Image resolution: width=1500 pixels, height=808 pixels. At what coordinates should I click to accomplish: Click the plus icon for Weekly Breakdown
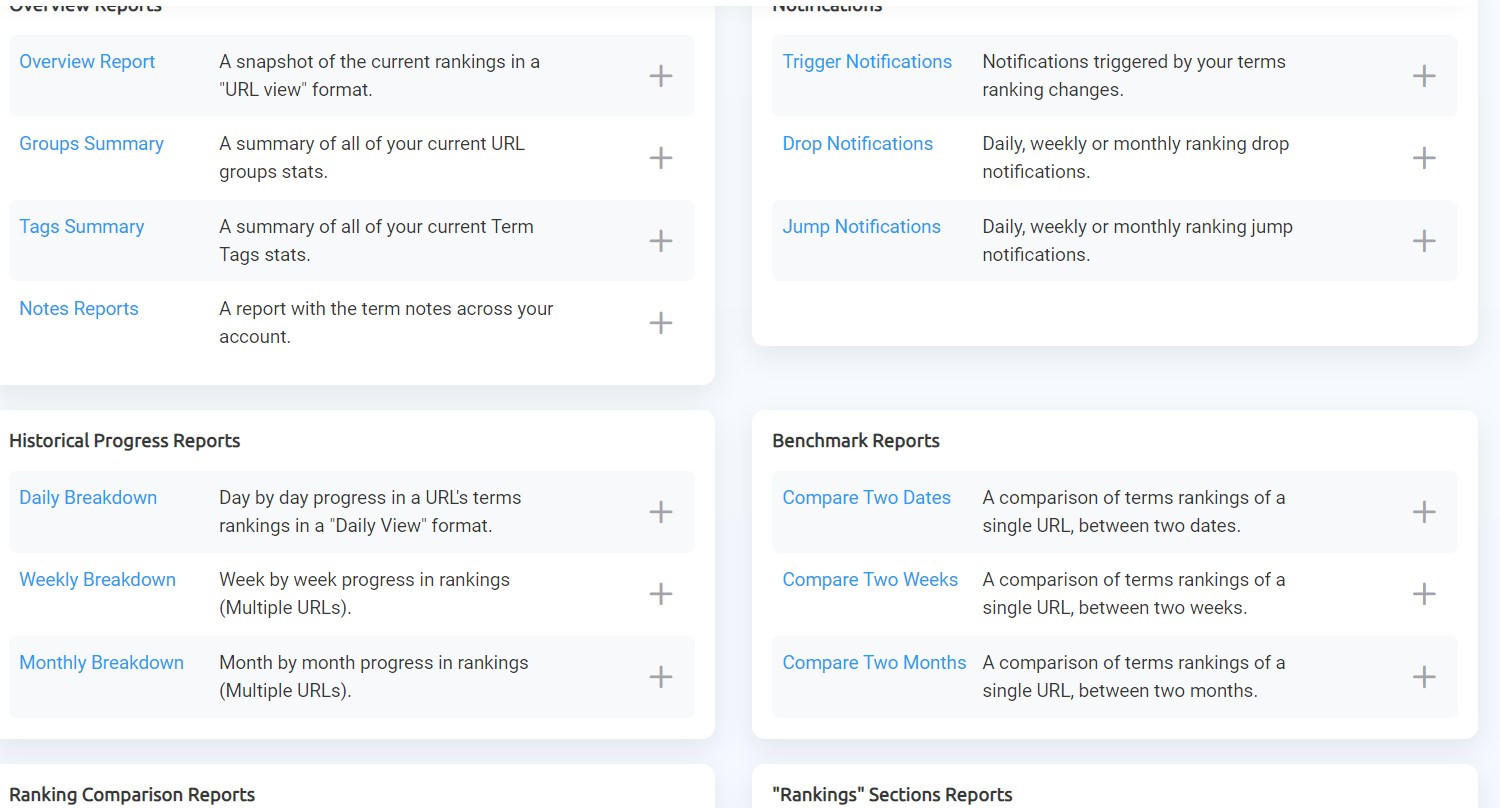661,594
